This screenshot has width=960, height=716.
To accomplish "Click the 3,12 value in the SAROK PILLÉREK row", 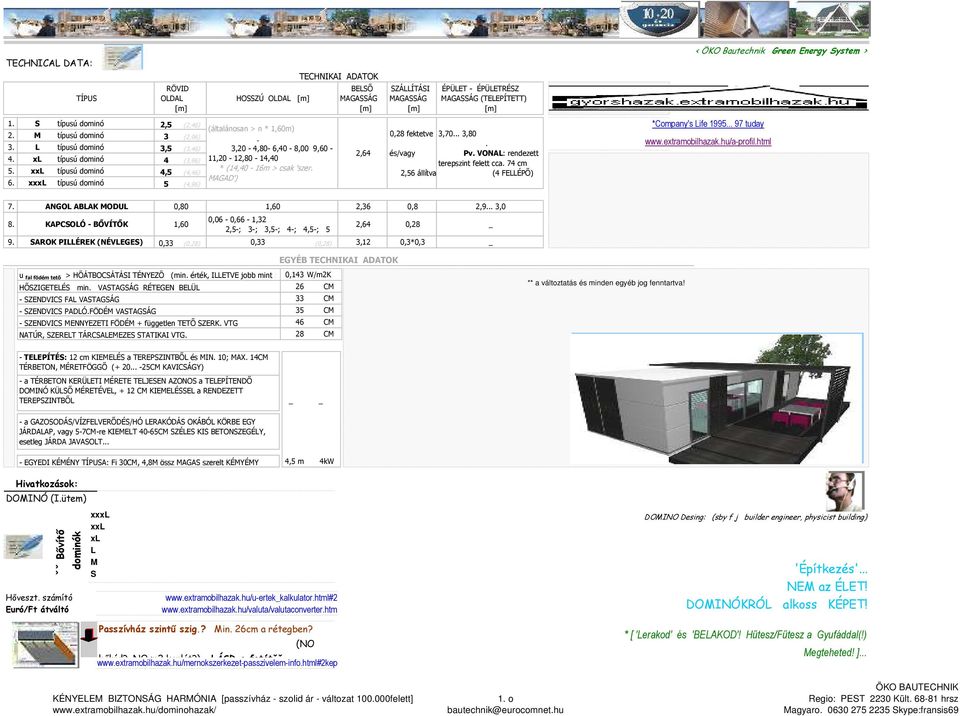I will pos(363,242).
